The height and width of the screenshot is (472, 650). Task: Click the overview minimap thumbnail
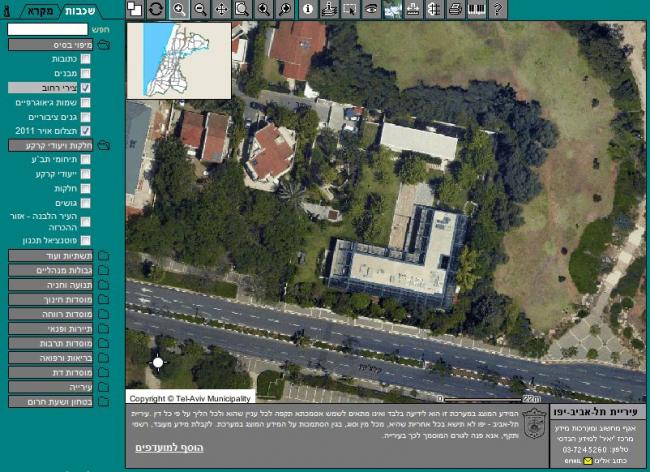coord(186,59)
